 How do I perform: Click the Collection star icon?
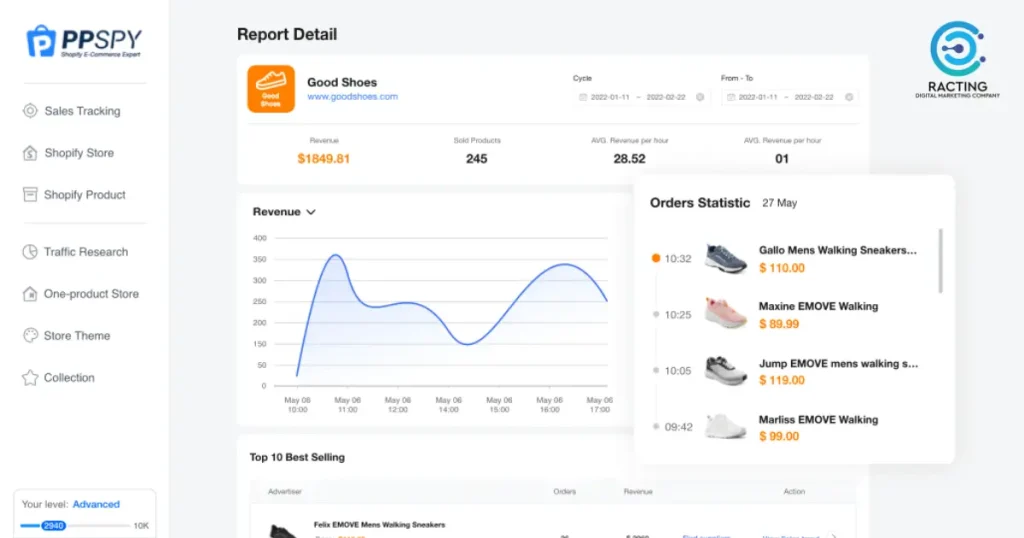30,377
